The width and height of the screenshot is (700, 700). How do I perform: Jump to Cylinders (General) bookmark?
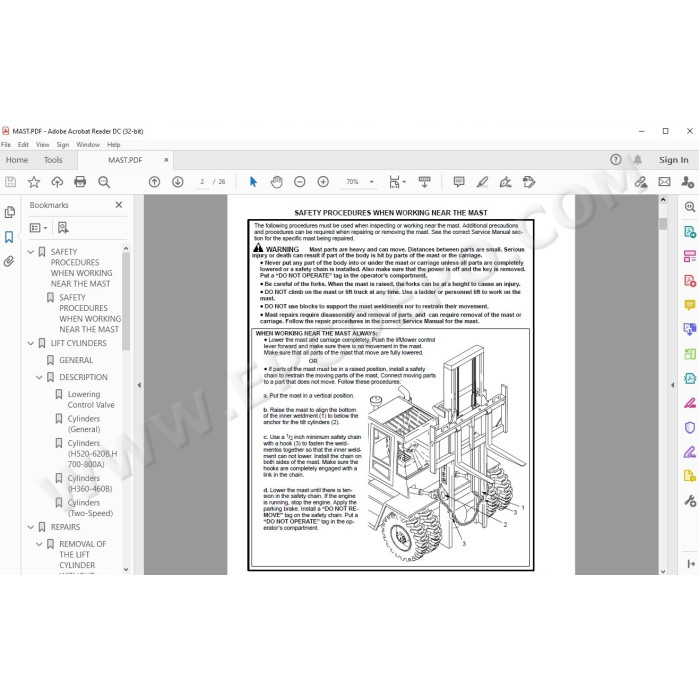(84, 424)
